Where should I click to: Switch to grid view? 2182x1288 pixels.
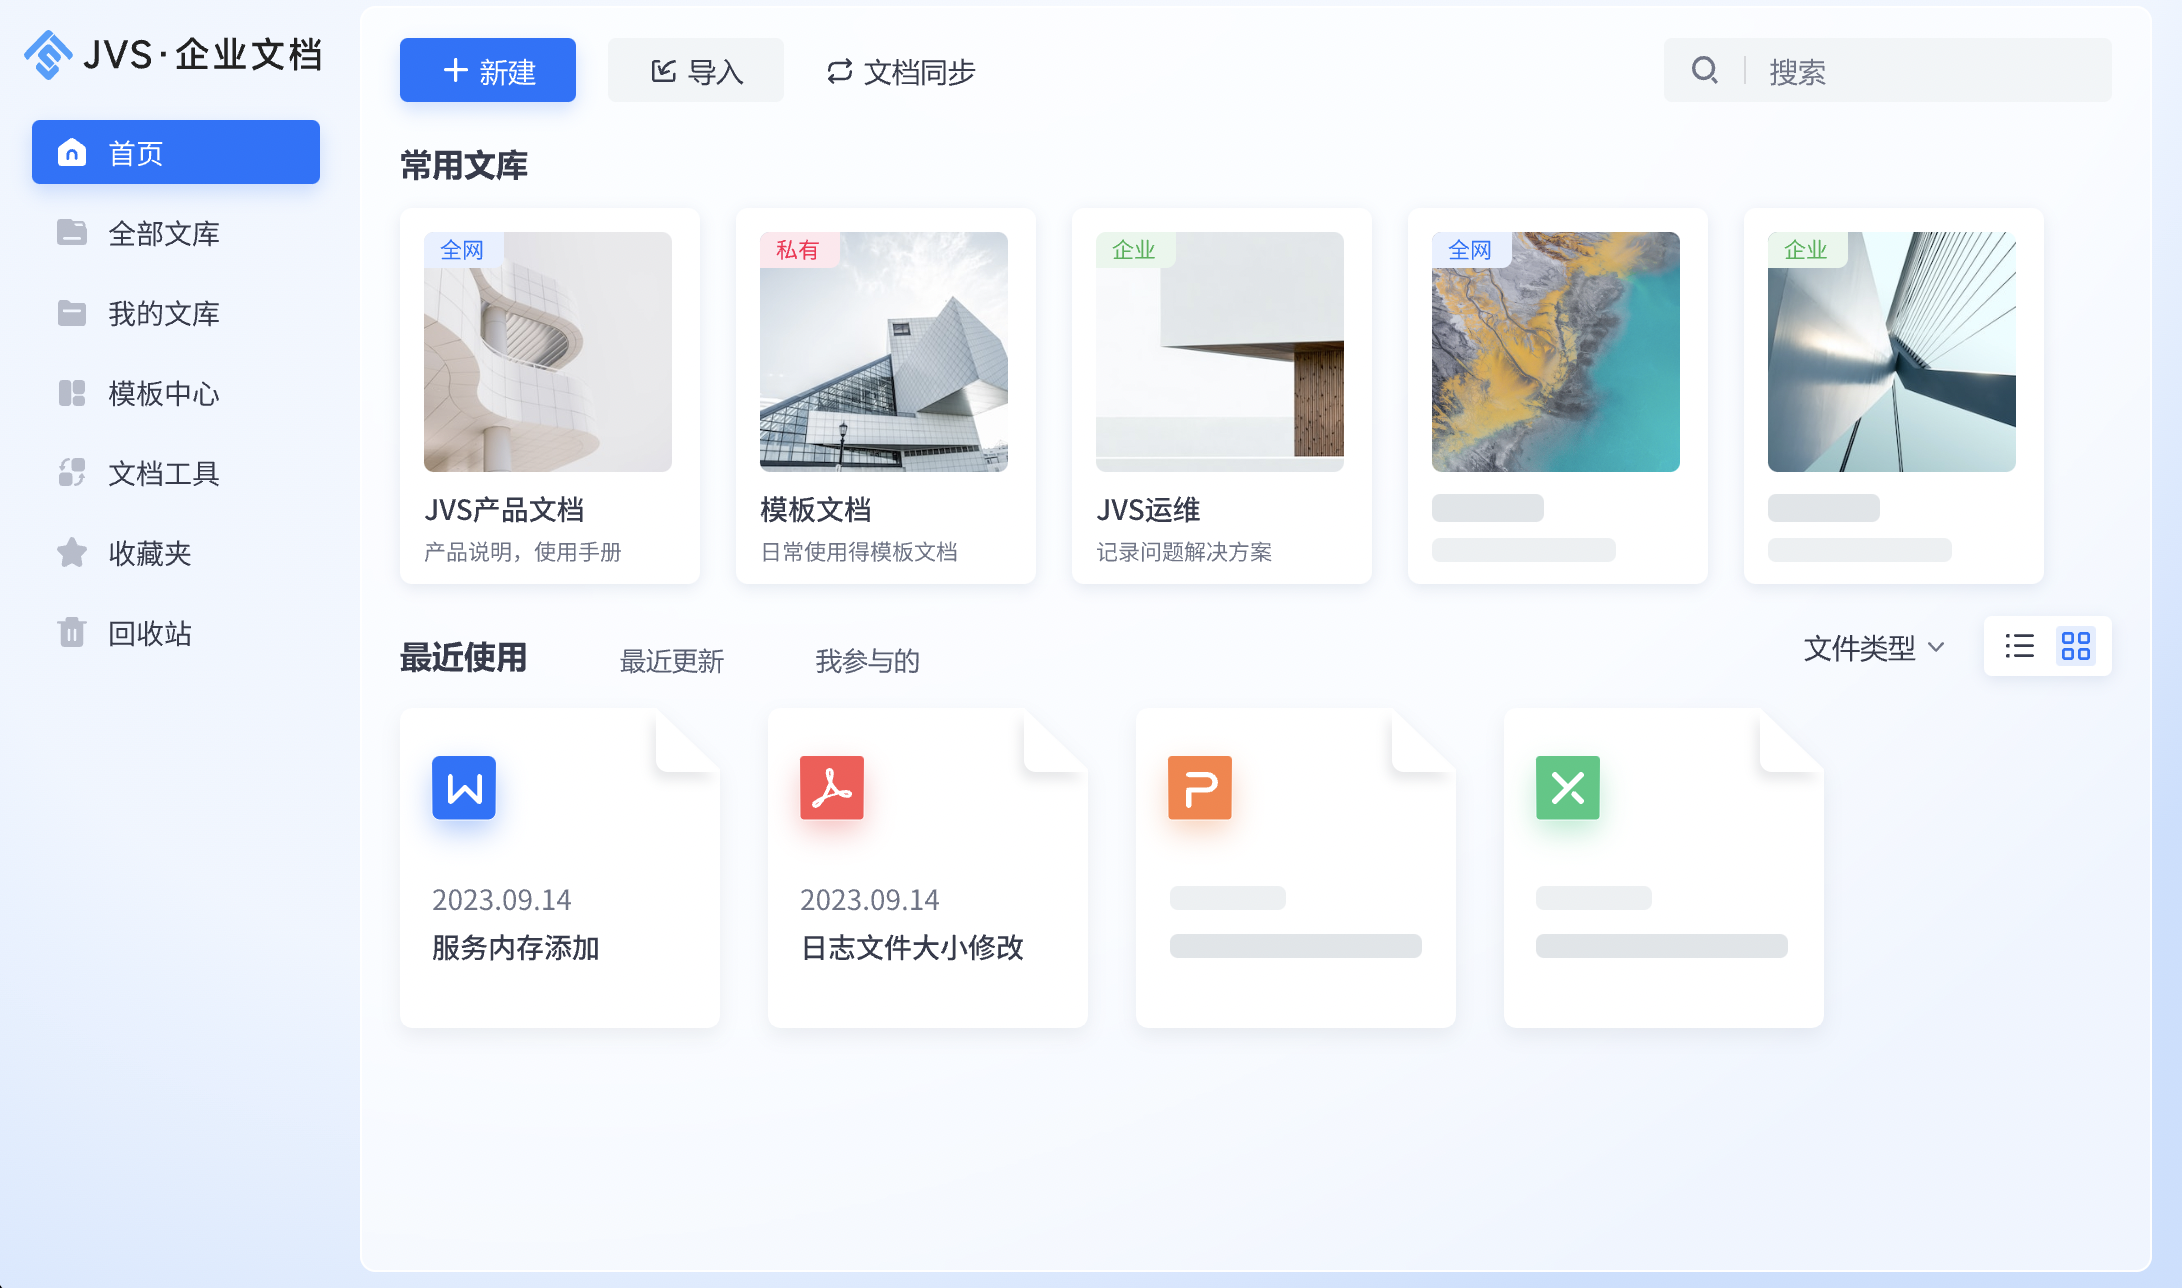coord(2076,646)
